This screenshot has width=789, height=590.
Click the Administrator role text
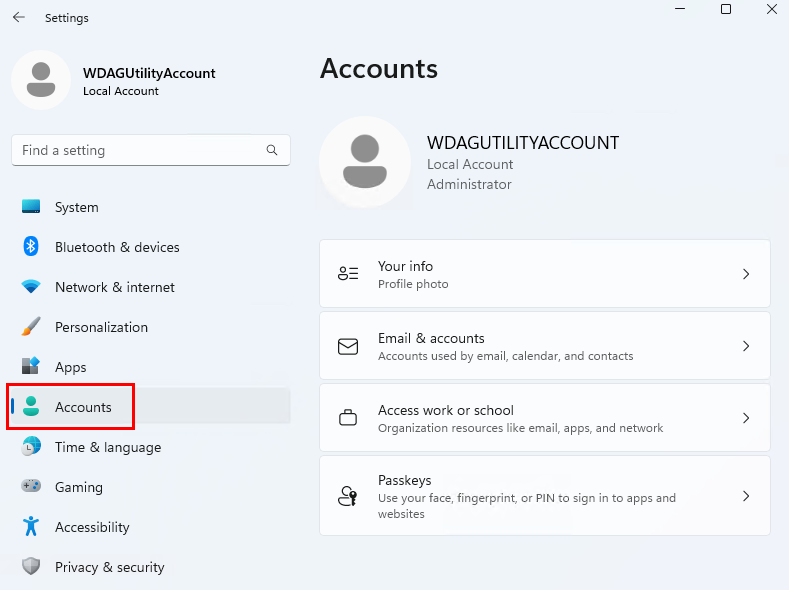click(469, 184)
